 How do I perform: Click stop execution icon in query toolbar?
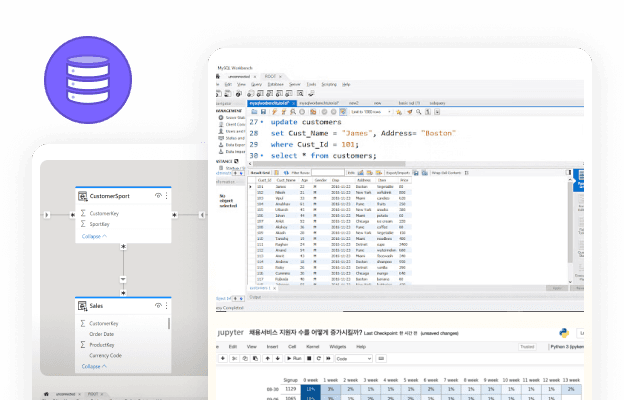(x=302, y=112)
